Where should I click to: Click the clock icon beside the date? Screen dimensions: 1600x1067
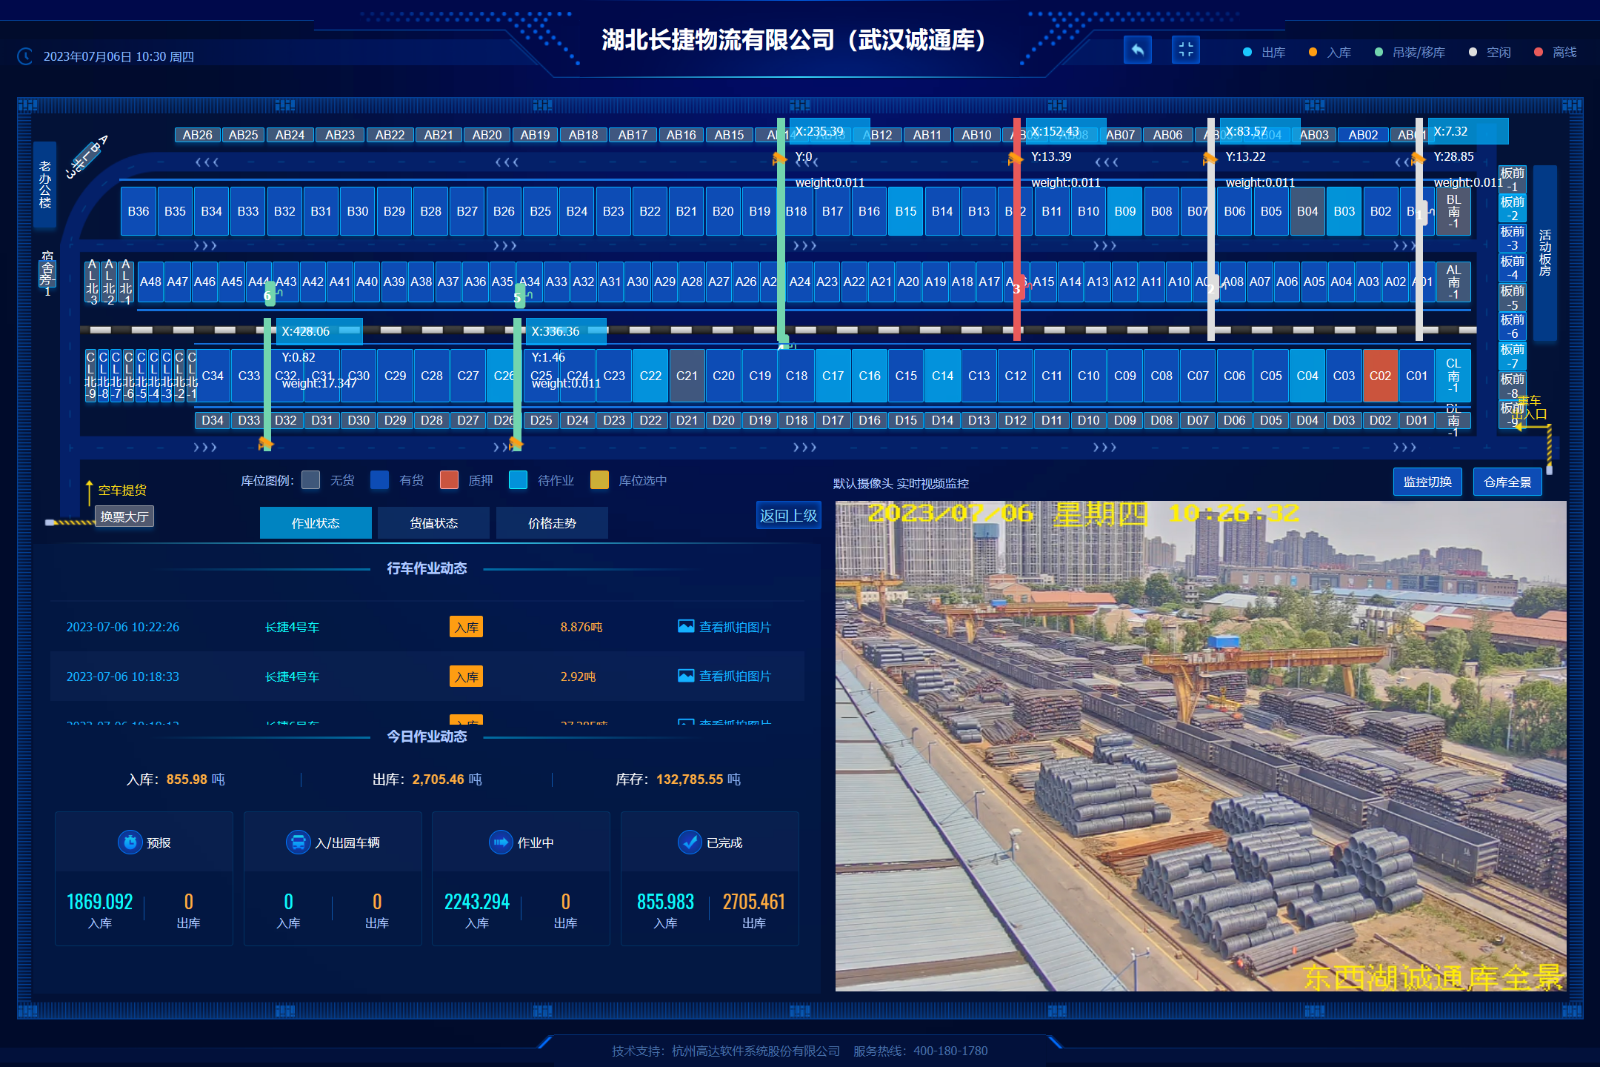tap(25, 57)
